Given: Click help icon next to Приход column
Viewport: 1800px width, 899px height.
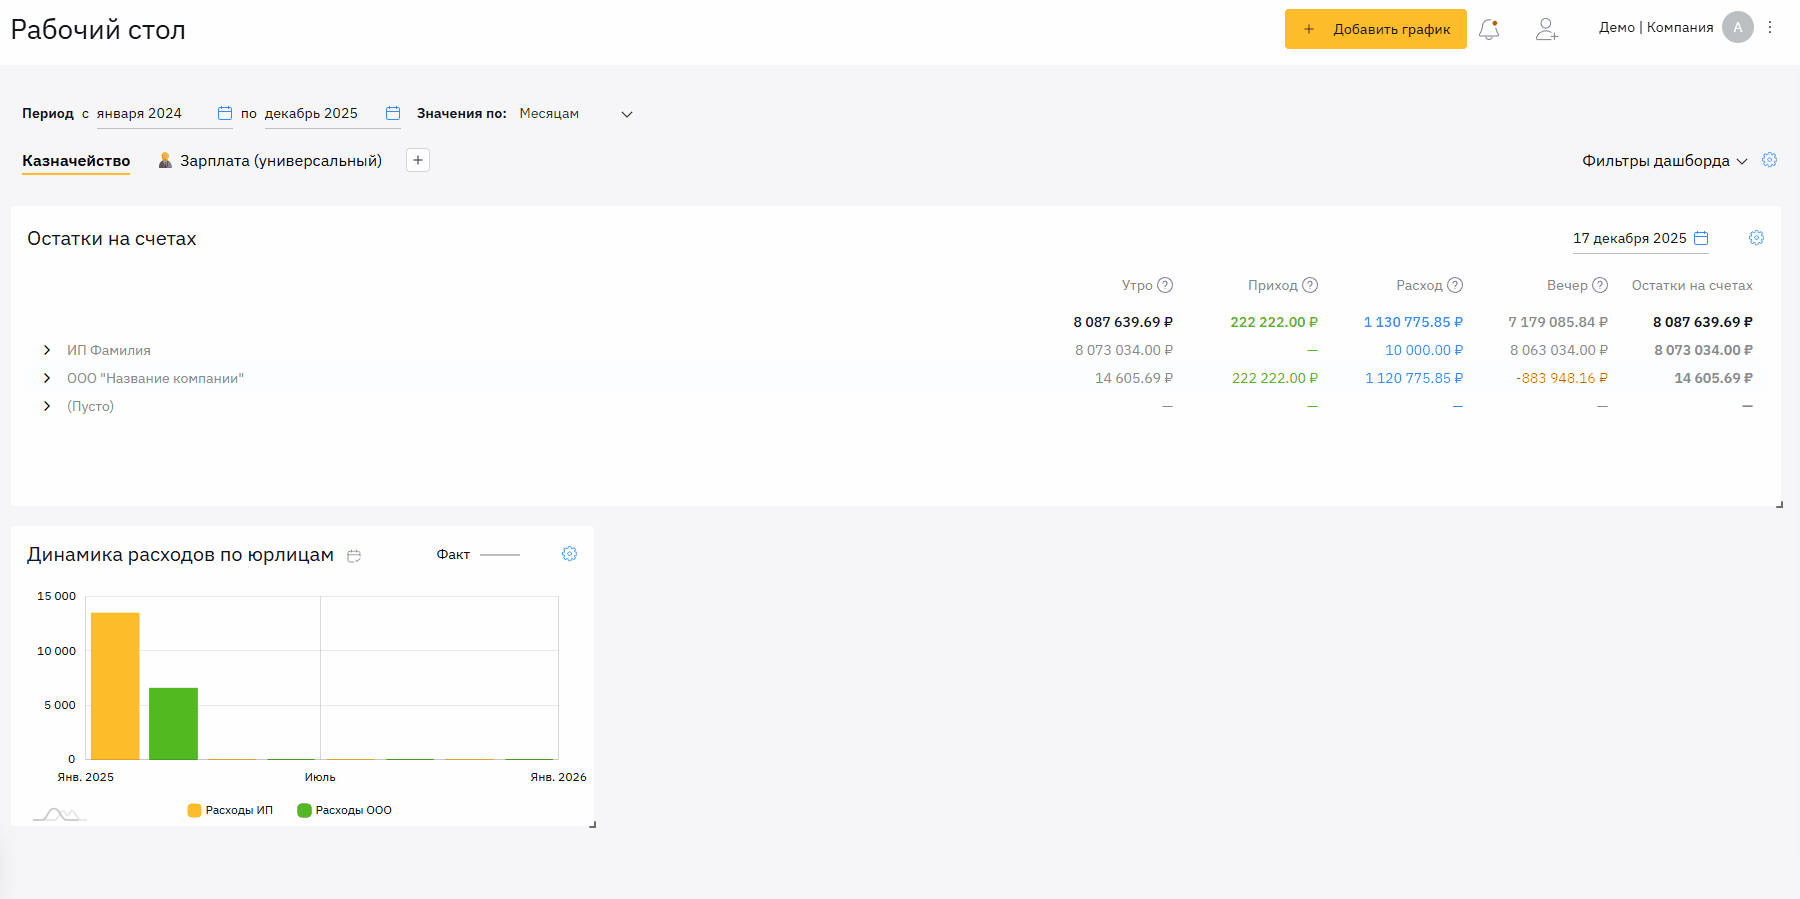Looking at the screenshot, I should [1310, 285].
